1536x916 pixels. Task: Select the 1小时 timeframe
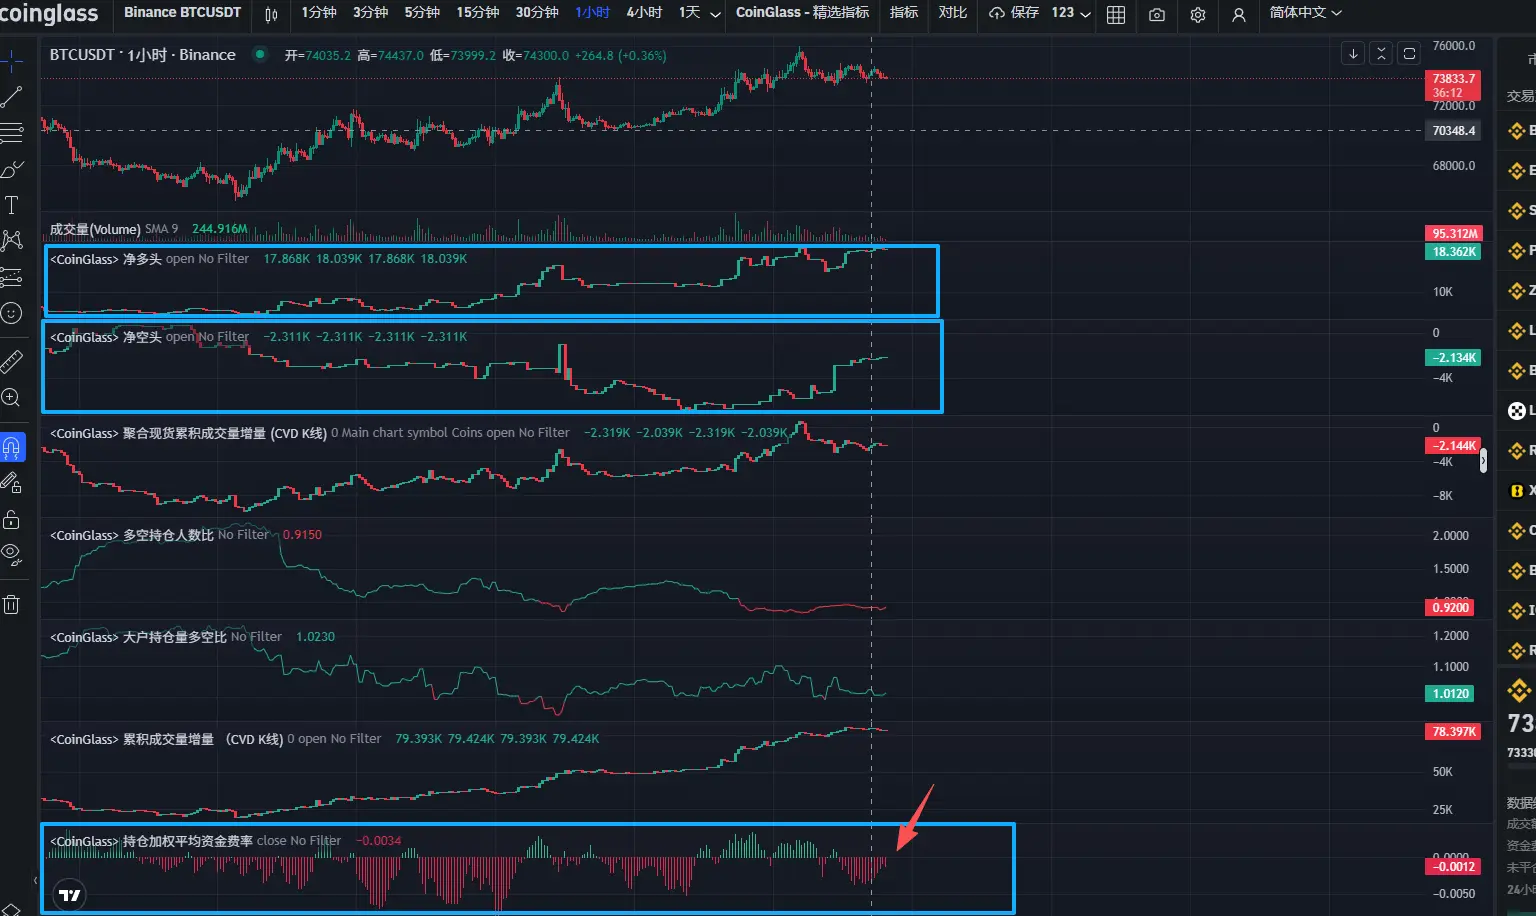[593, 13]
